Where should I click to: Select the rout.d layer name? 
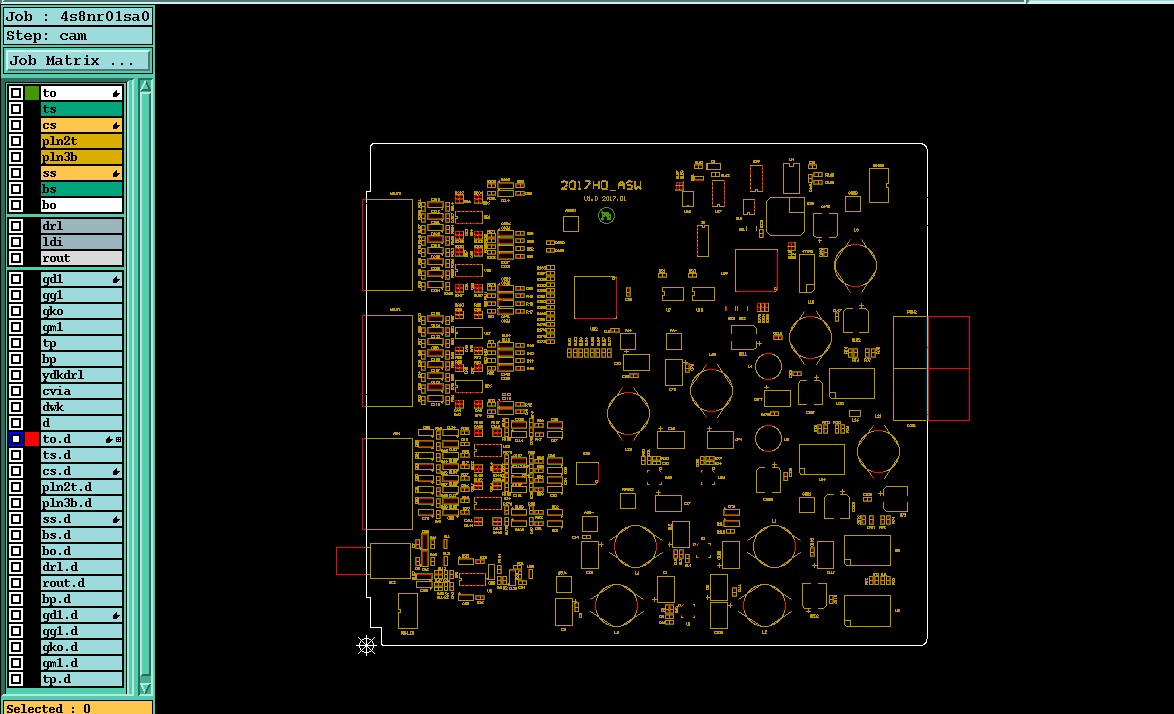click(x=82, y=583)
